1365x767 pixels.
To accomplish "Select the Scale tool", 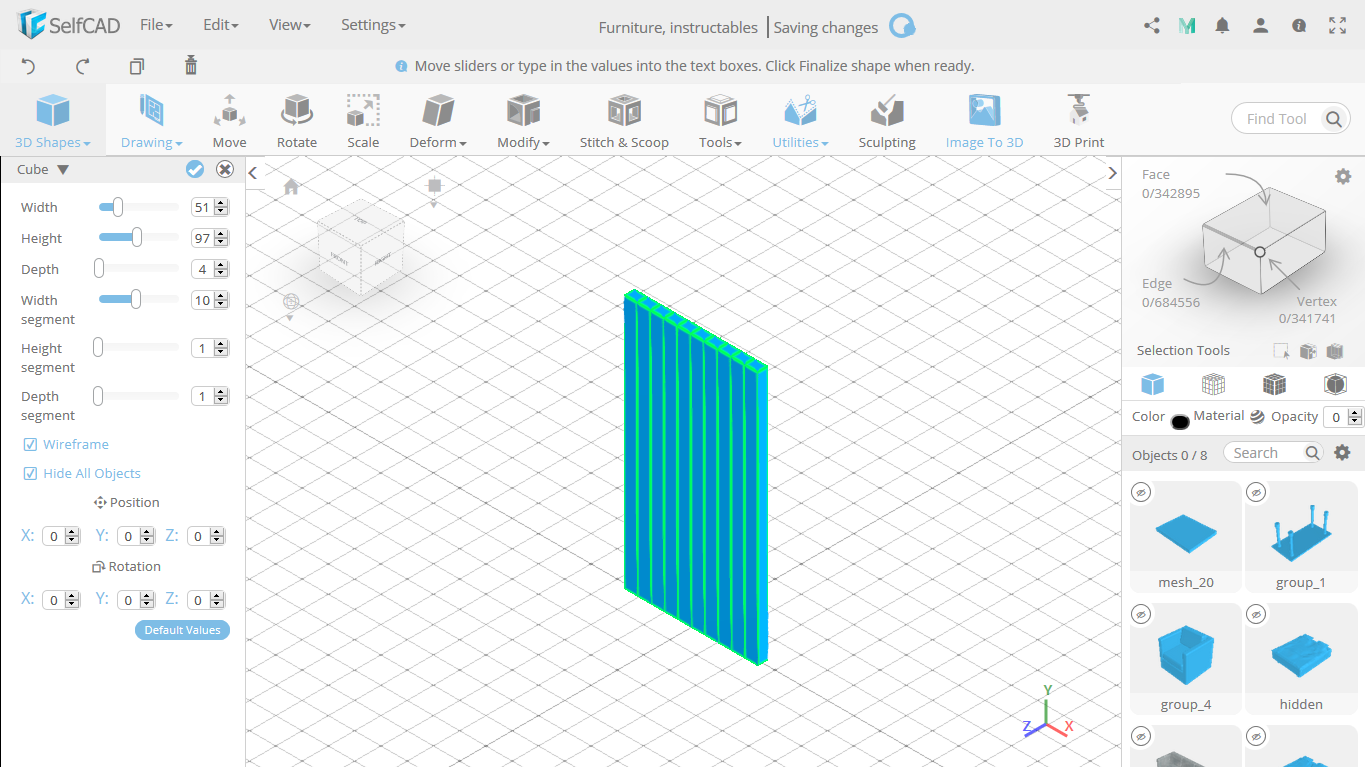I will (x=363, y=121).
